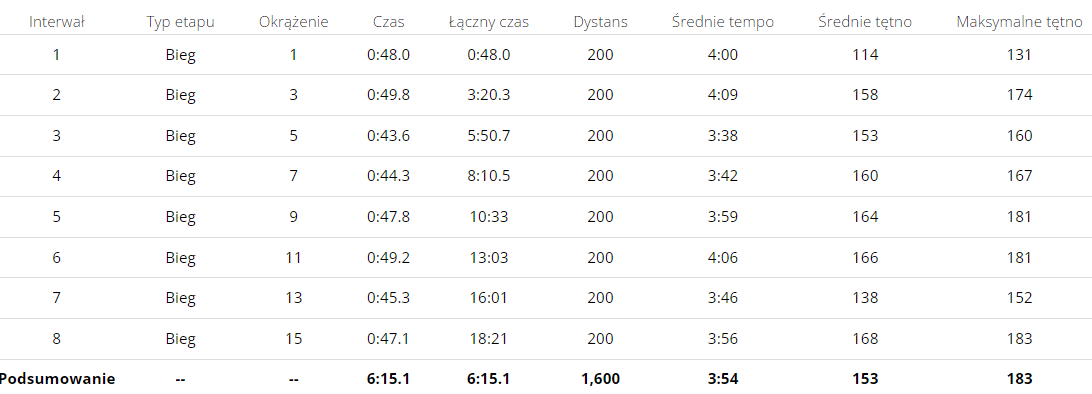Select the summary max heart rate 183

pos(1020,379)
